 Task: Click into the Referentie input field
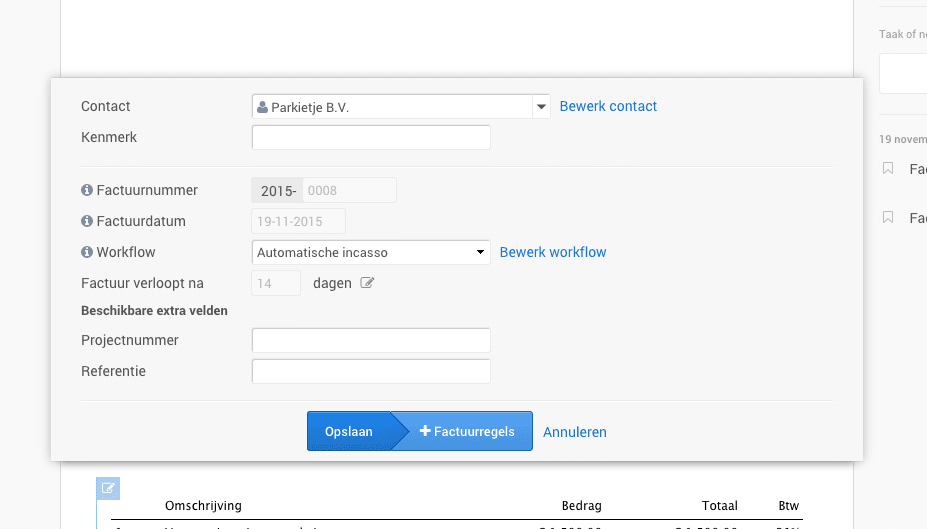[x=371, y=371]
